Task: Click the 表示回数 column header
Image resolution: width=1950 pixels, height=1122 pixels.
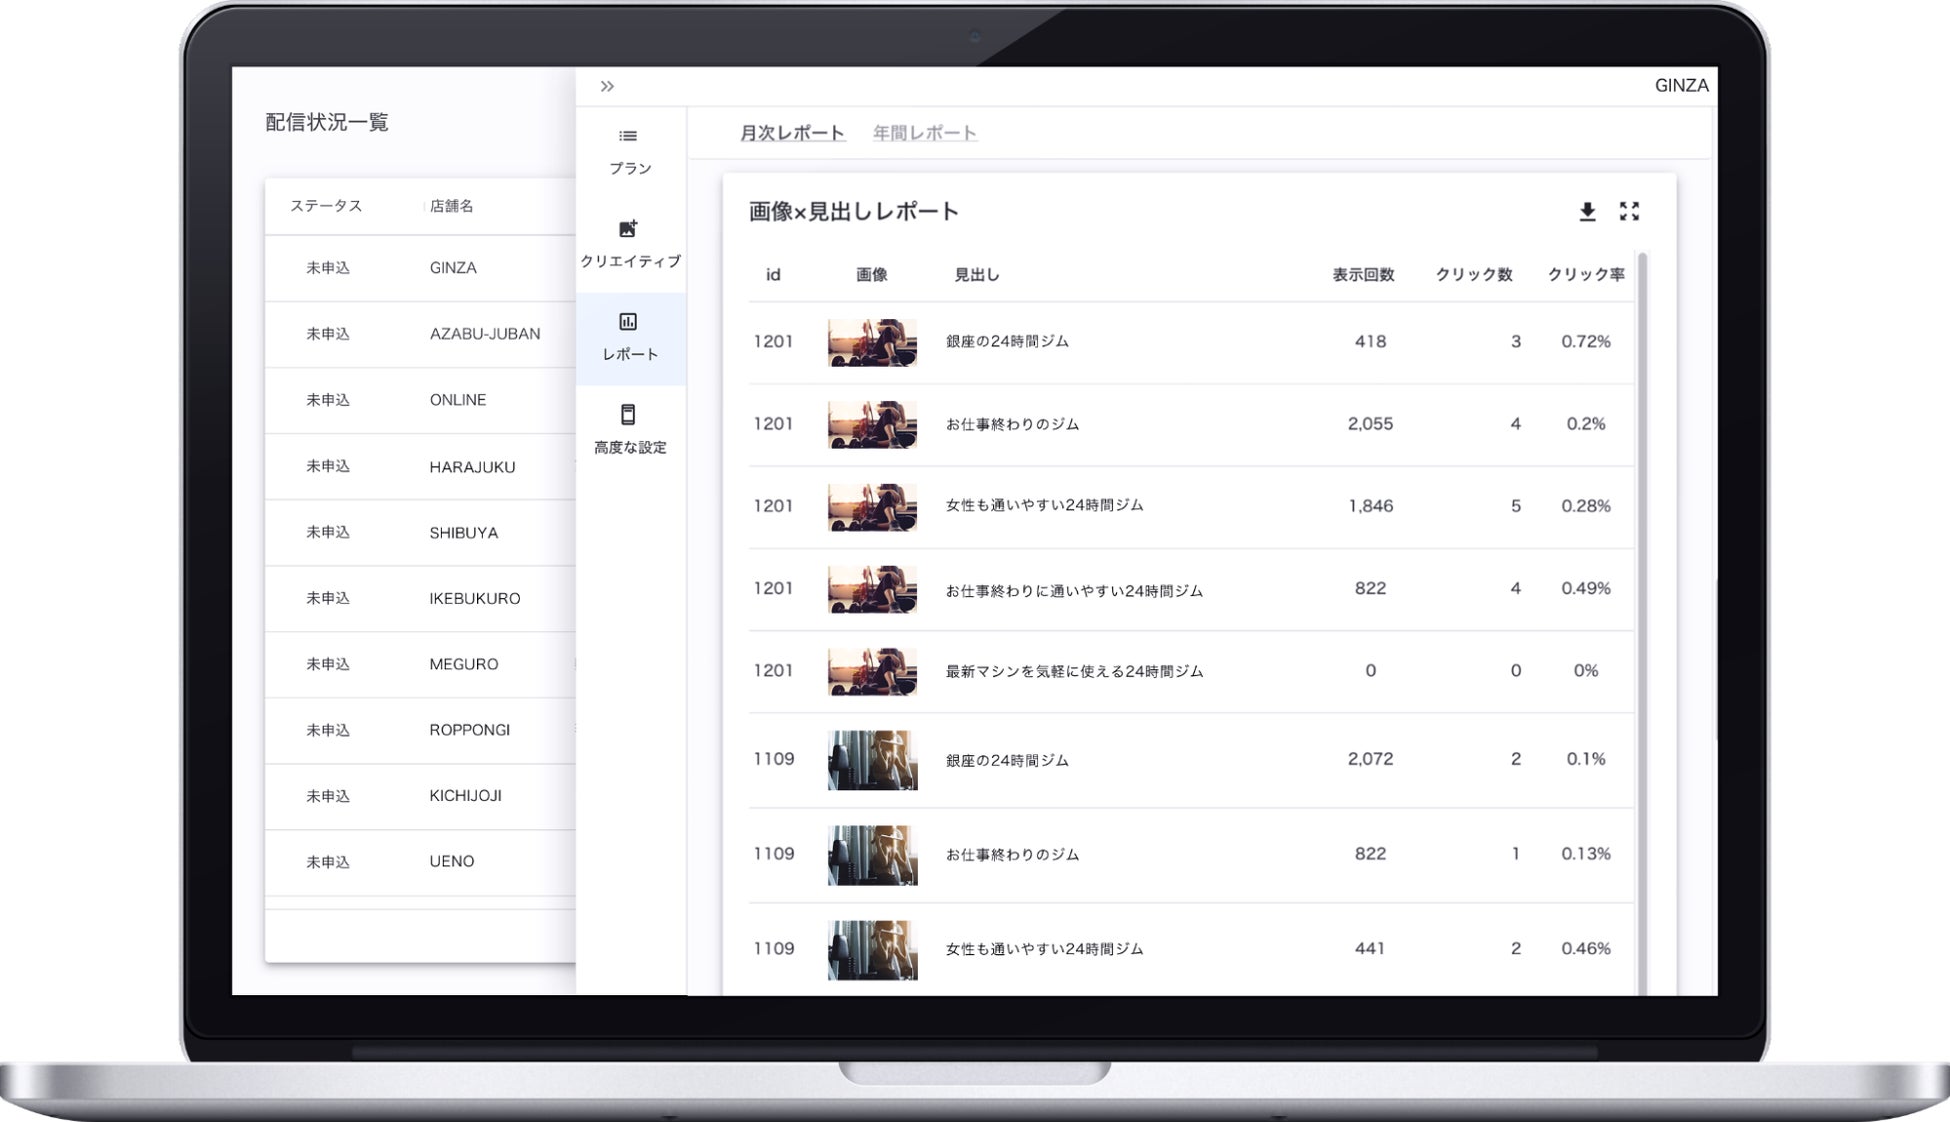Action: pyautogui.click(x=1362, y=275)
